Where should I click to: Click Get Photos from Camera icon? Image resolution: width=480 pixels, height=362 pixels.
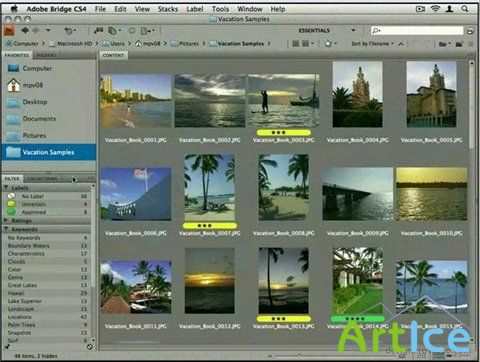pyautogui.click(x=98, y=31)
